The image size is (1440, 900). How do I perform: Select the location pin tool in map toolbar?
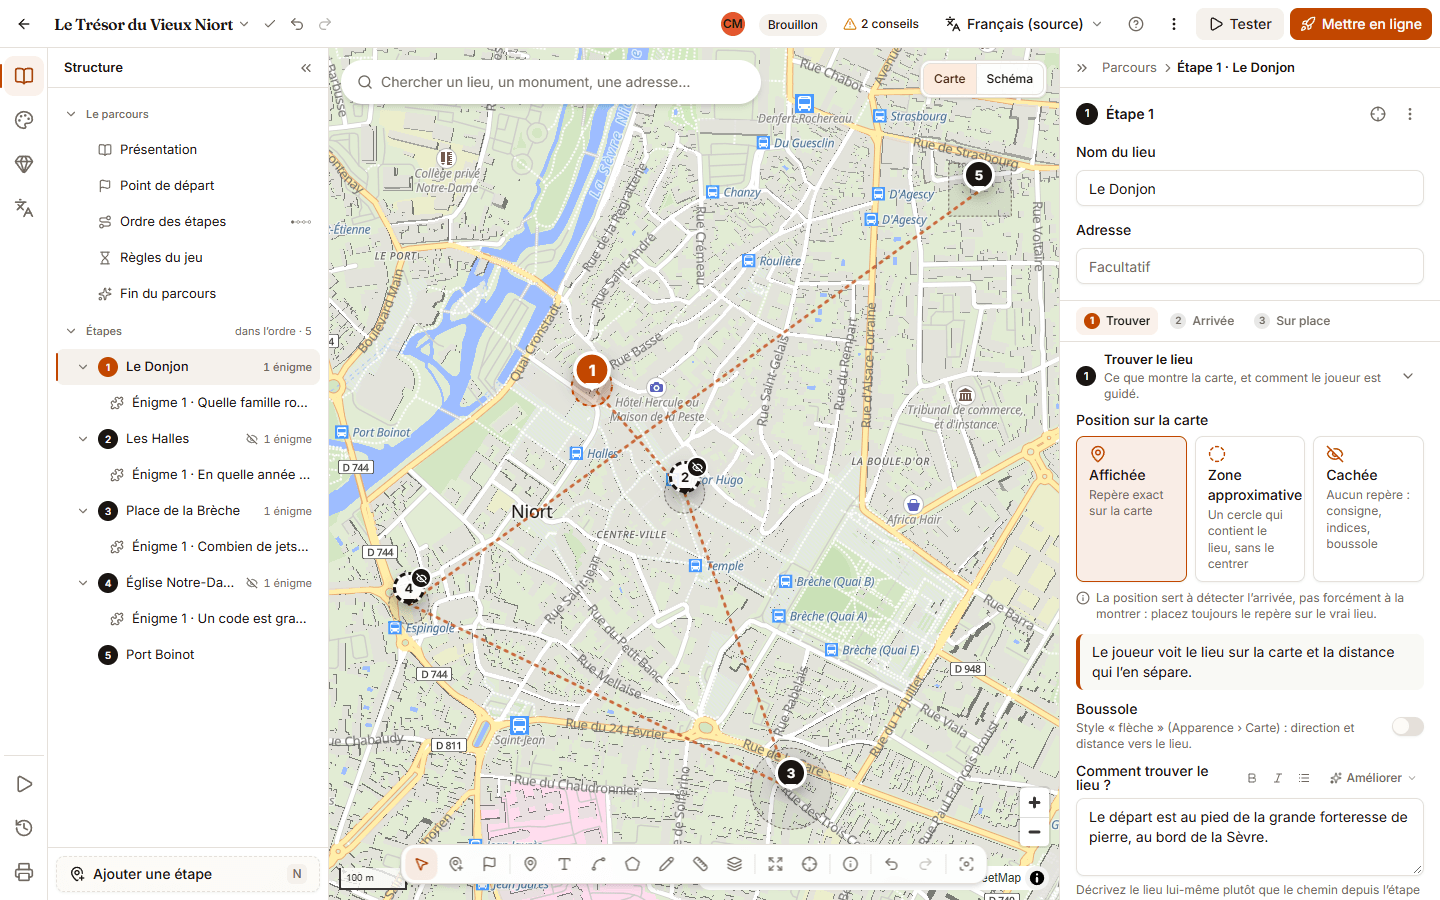(x=531, y=864)
